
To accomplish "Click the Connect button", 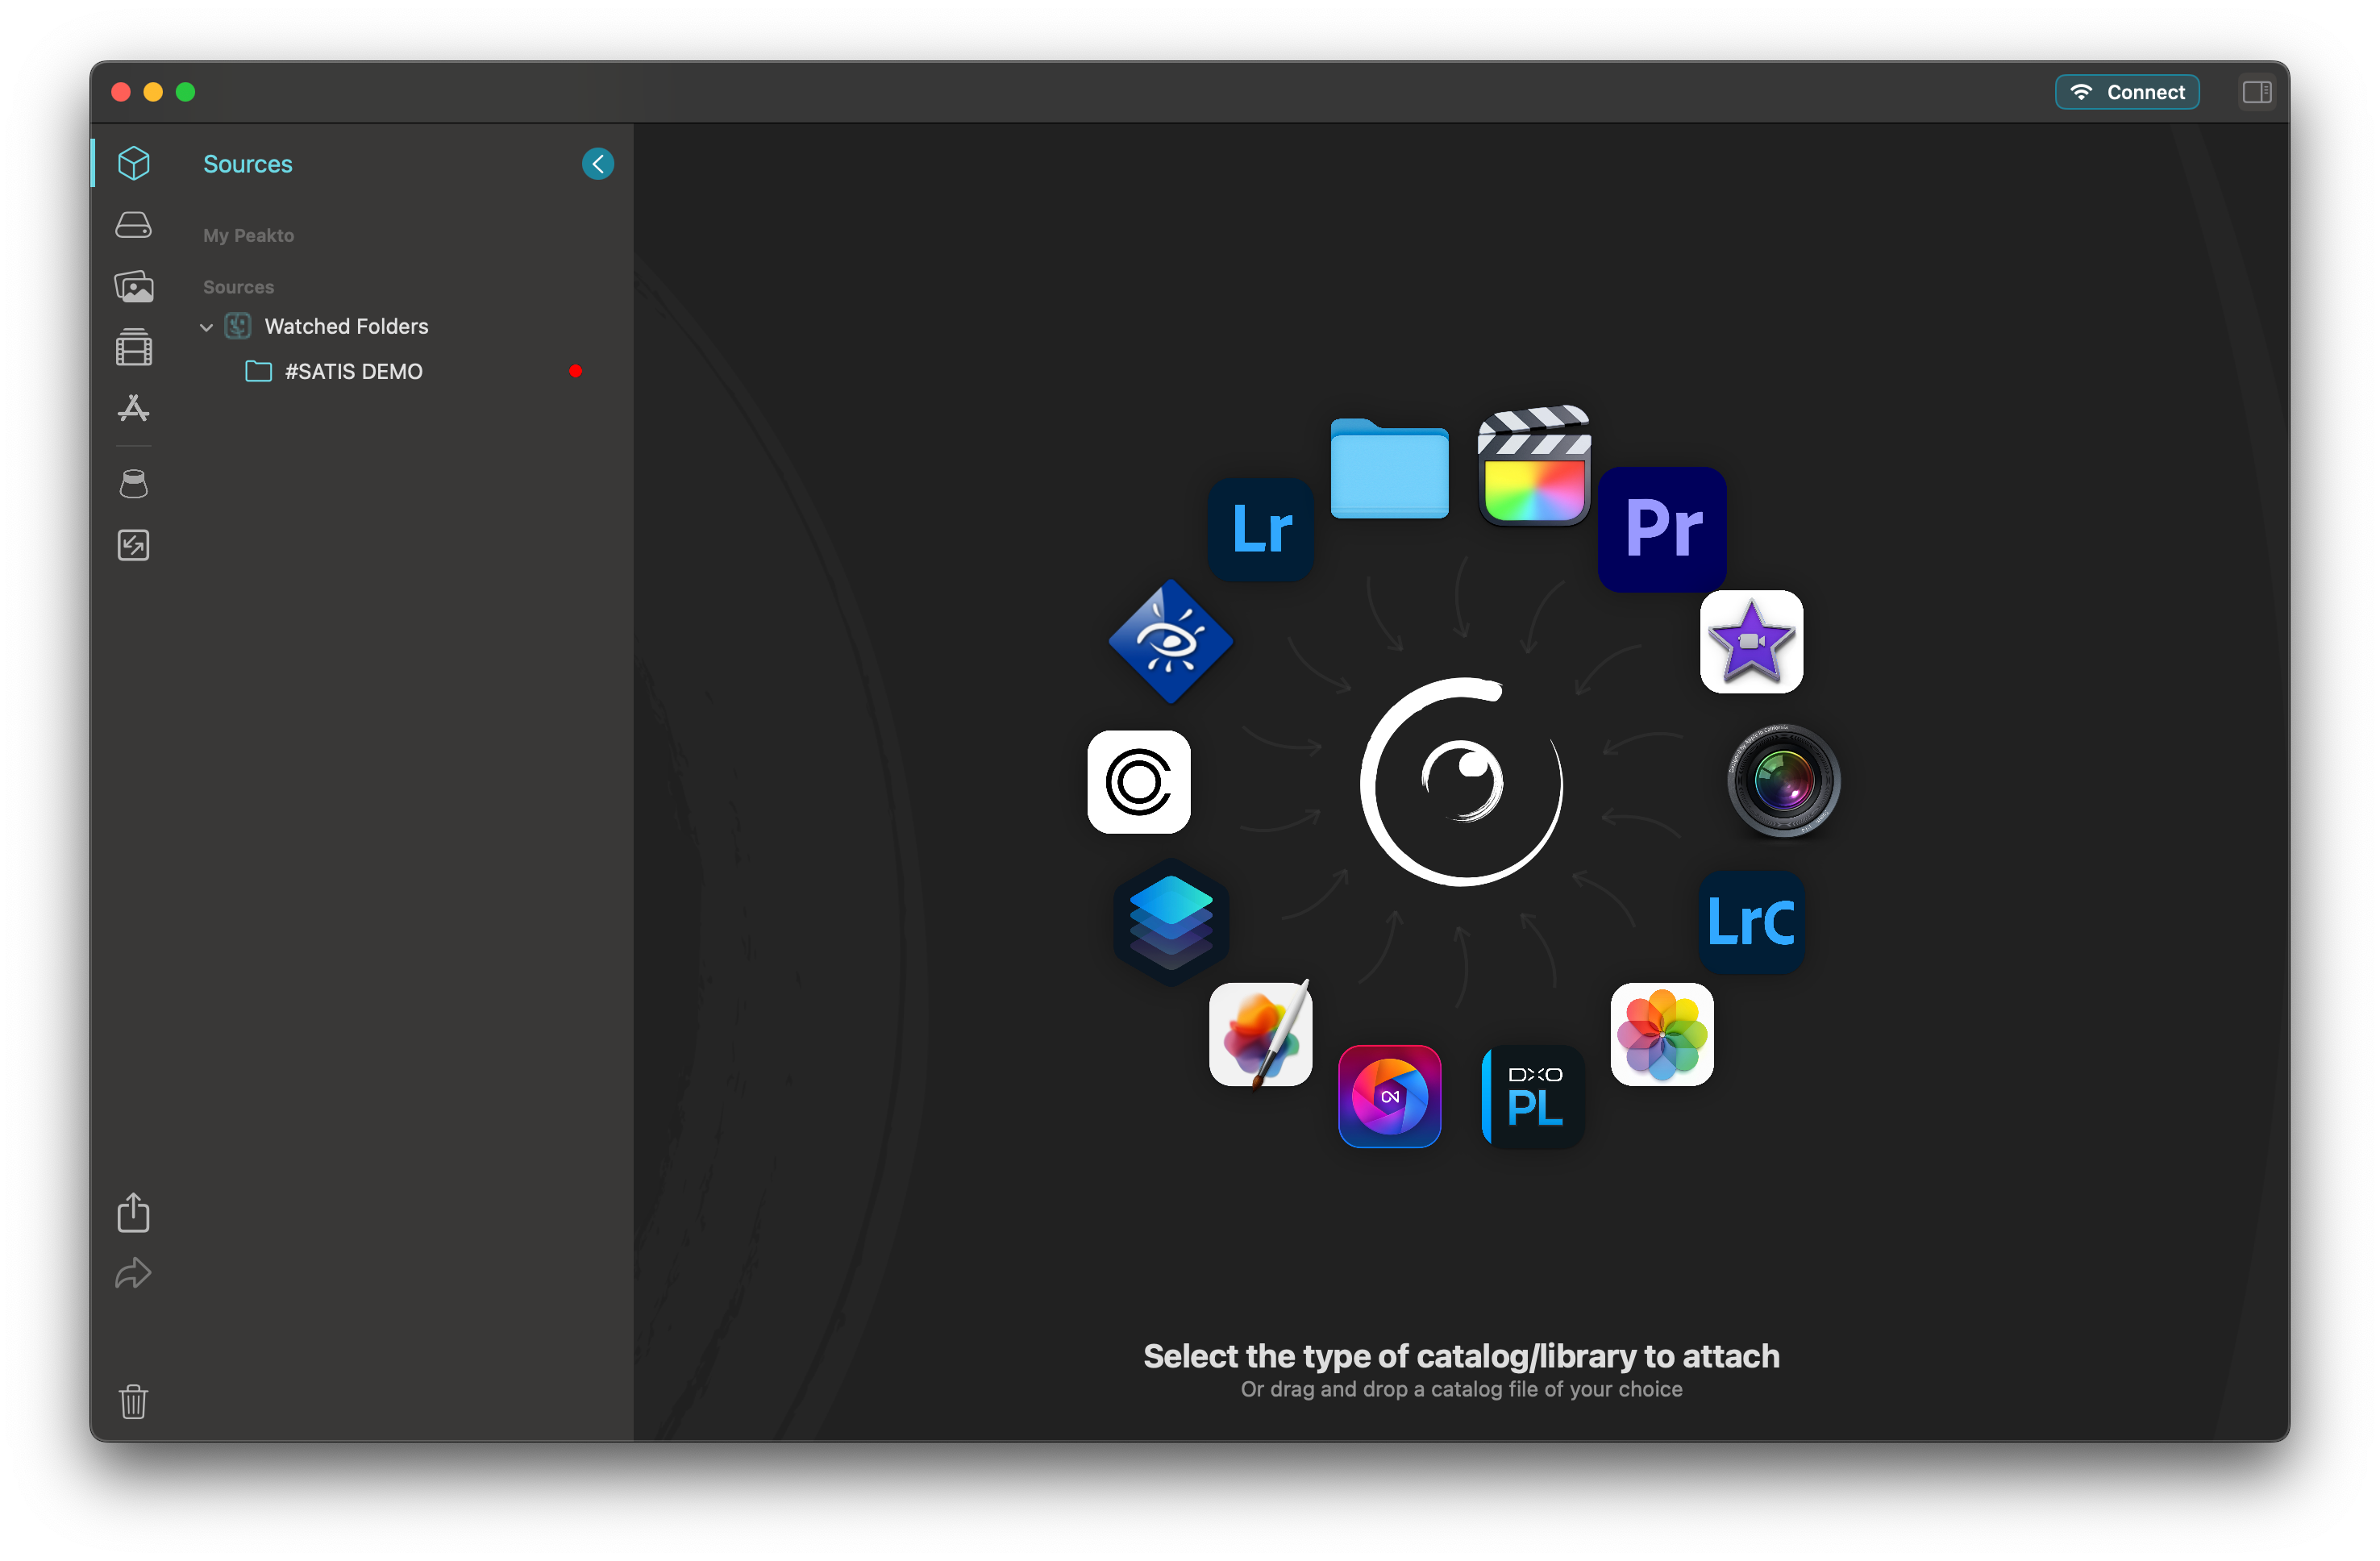I will 2126,92.
